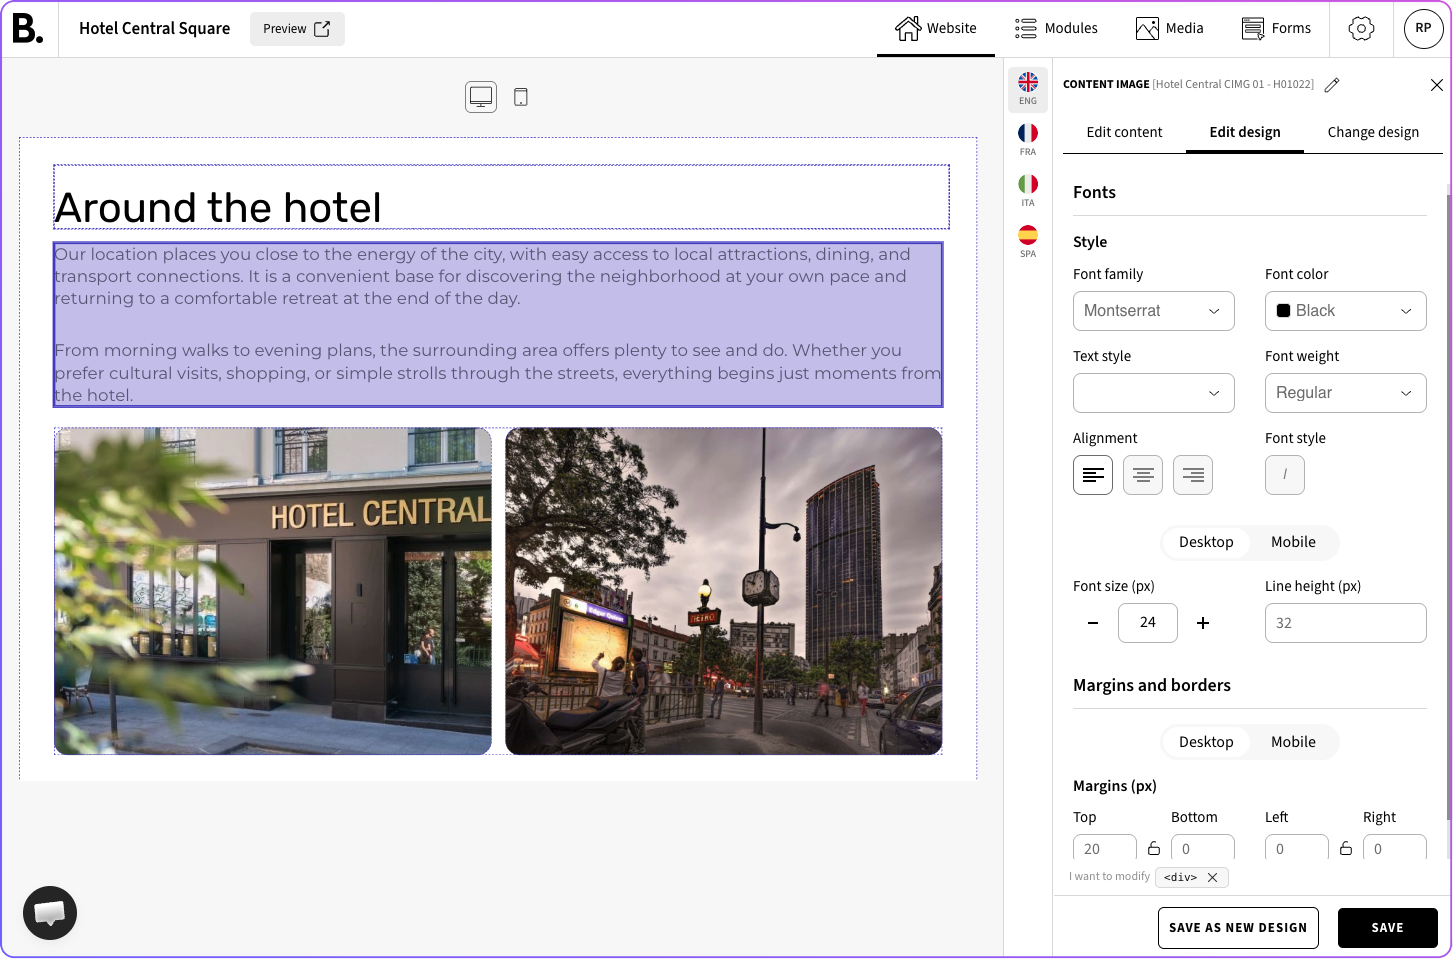The width and height of the screenshot is (1453, 959).
Task: Unlock the Left/Right margin link
Action: (1346, 848)
